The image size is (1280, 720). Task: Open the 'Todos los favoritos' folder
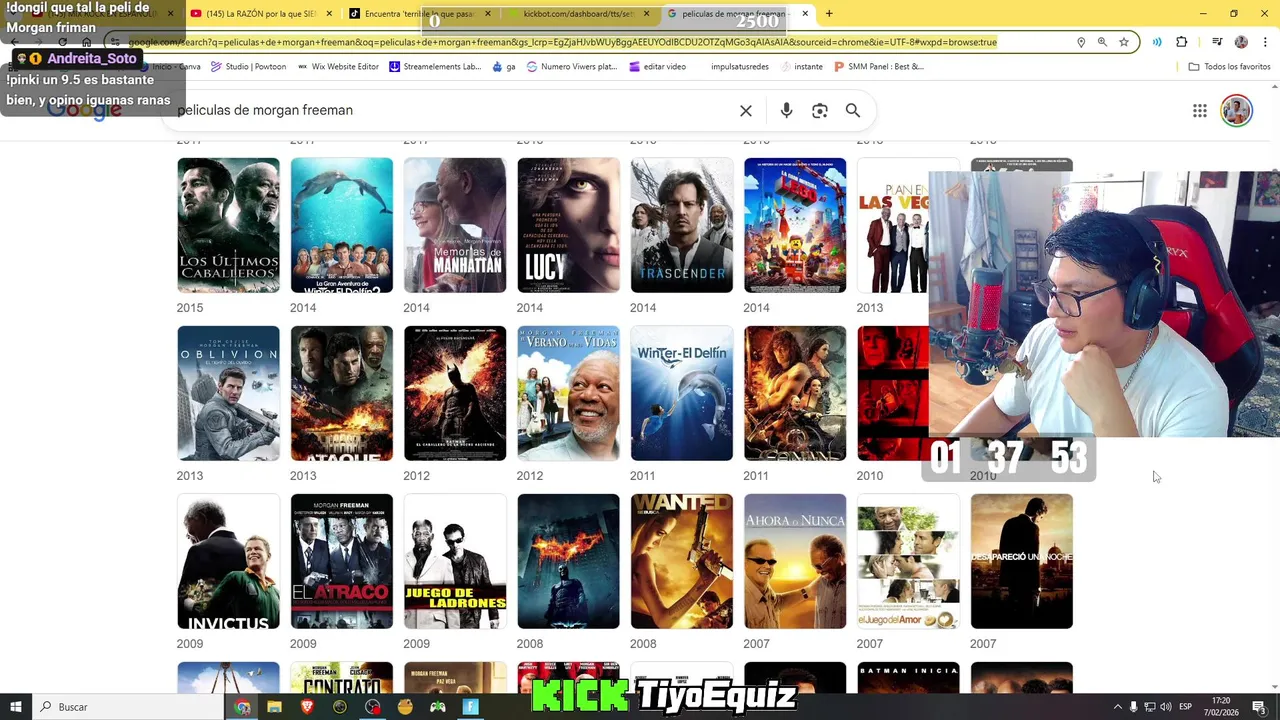pos(1229,67)
